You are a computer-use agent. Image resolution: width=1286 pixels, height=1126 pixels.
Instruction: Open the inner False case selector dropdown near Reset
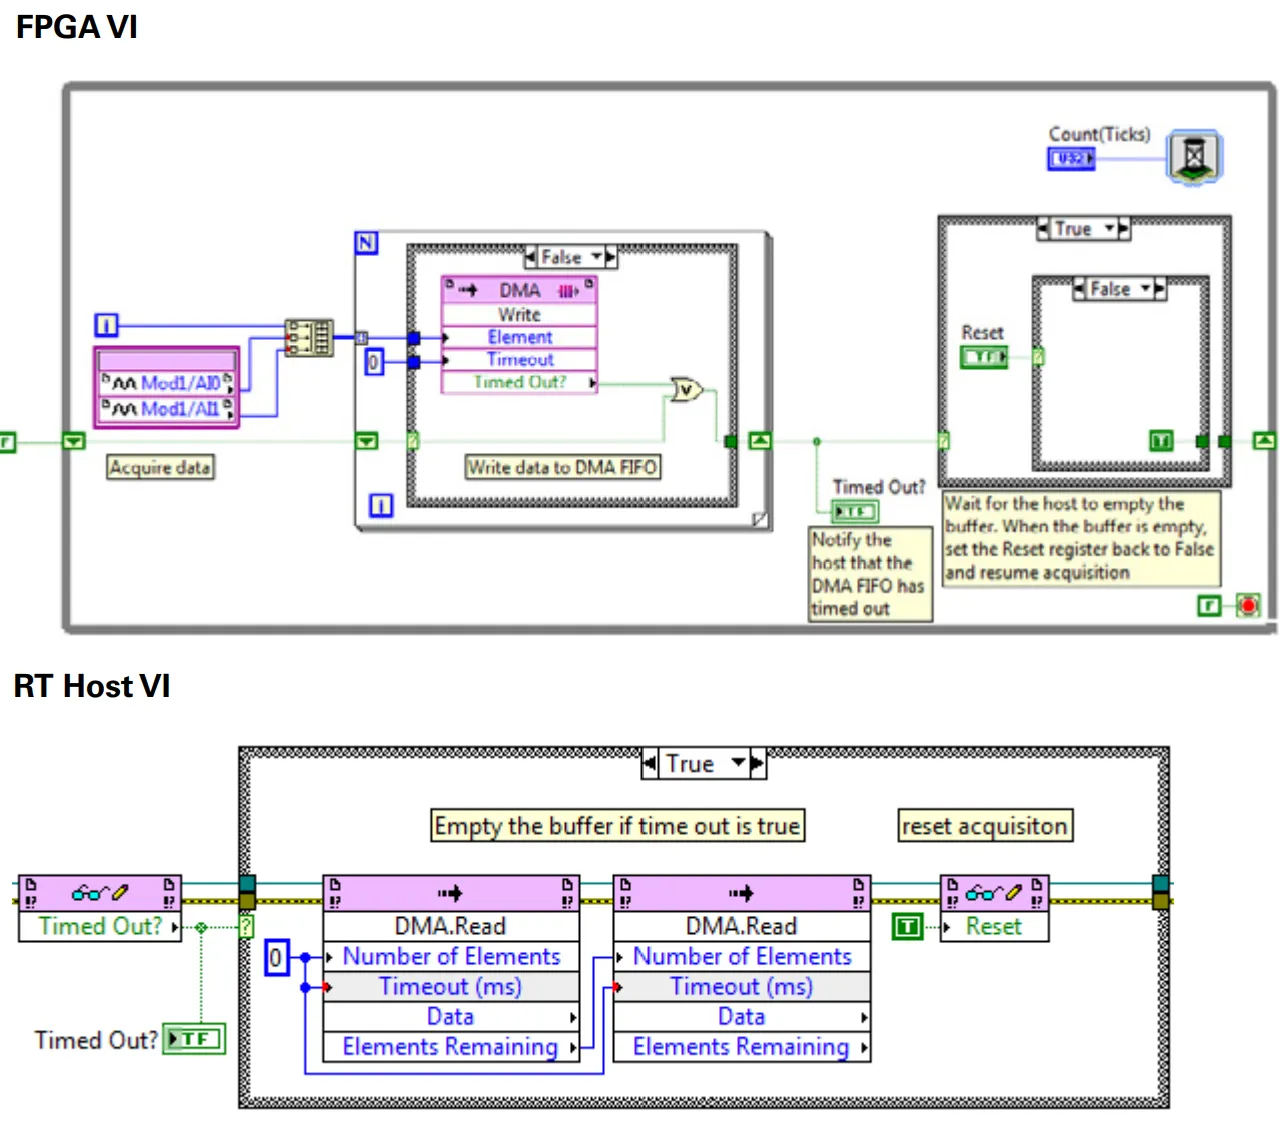click(1146, 289)
